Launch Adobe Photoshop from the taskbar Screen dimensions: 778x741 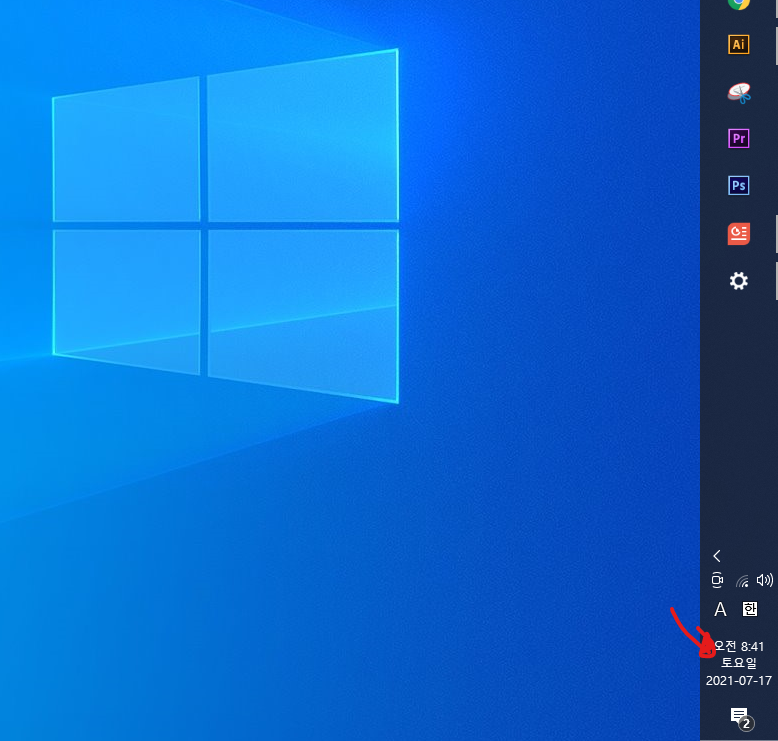(739, 186)
